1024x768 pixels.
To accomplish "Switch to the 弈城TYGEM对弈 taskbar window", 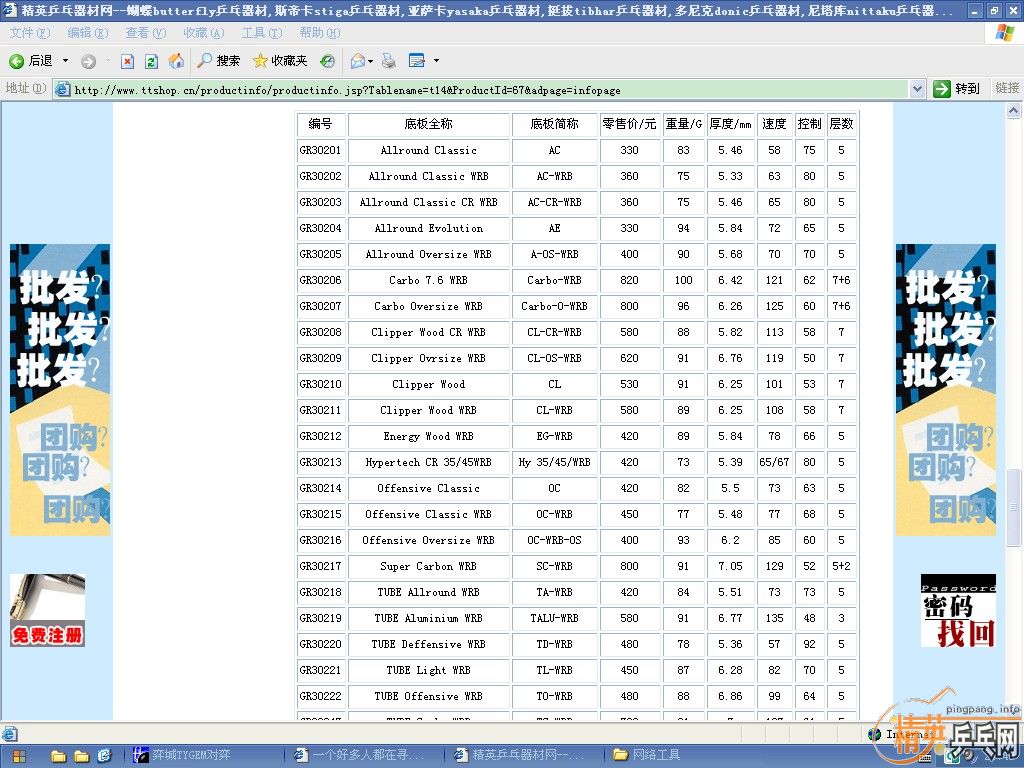I will [206, 756].
